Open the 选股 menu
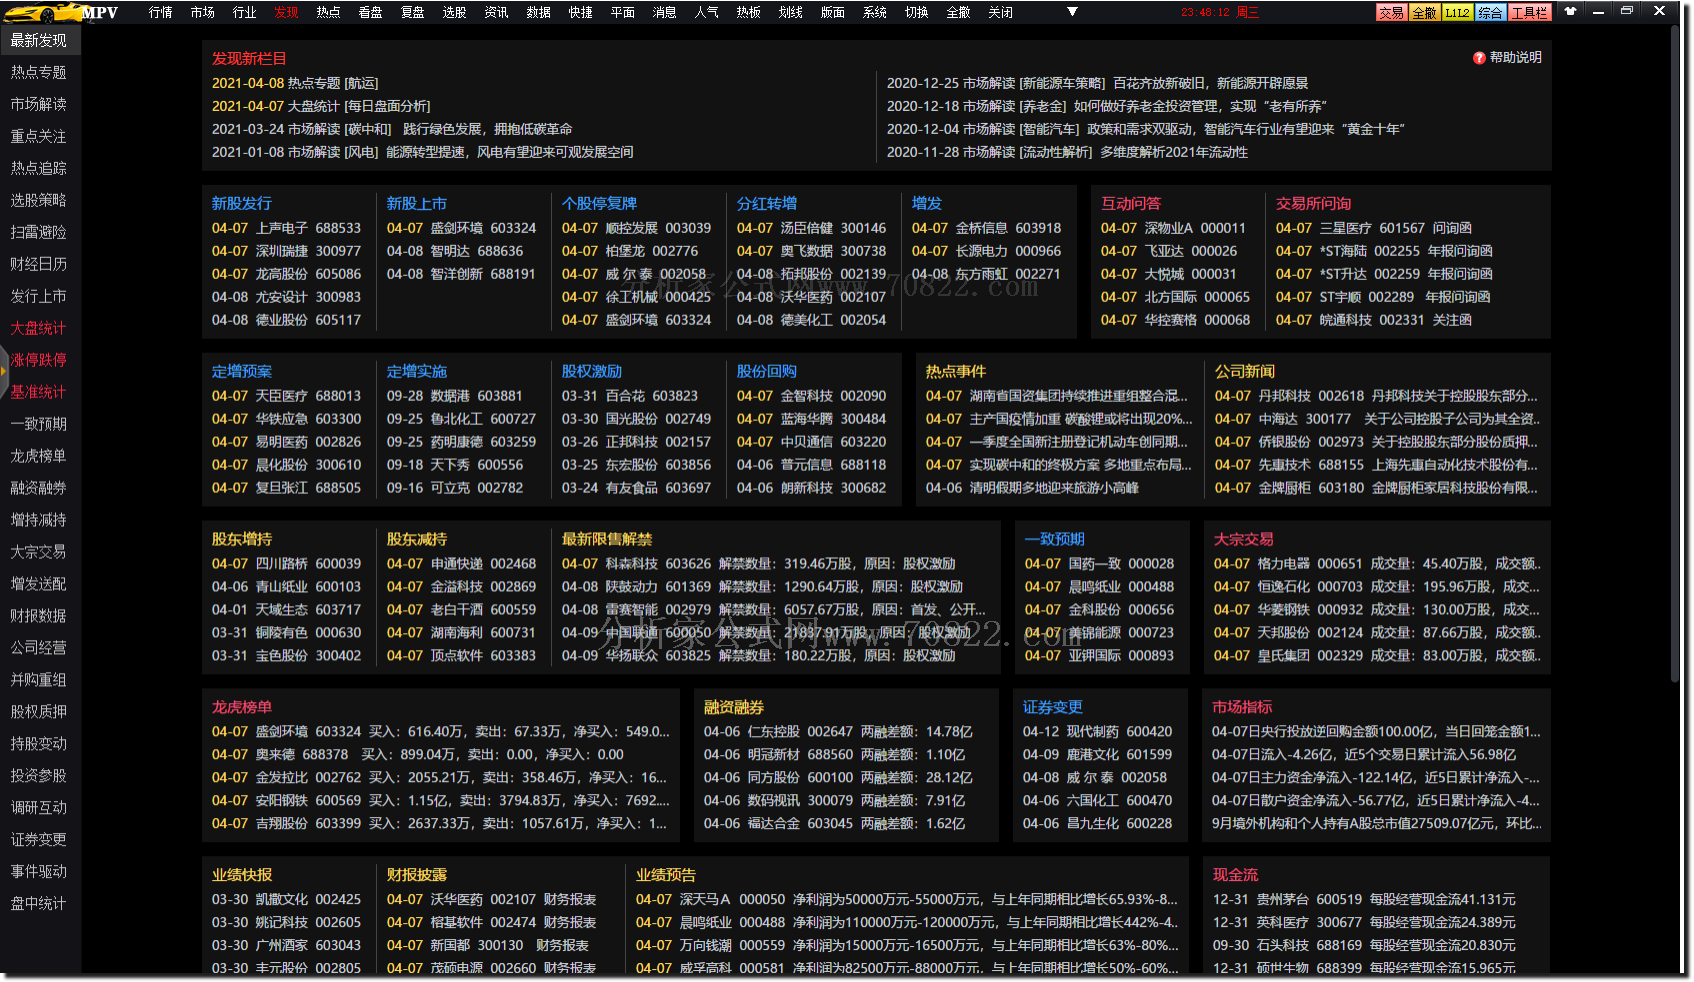The height and width of the screenshot is (982, 1694). [454, 12]
